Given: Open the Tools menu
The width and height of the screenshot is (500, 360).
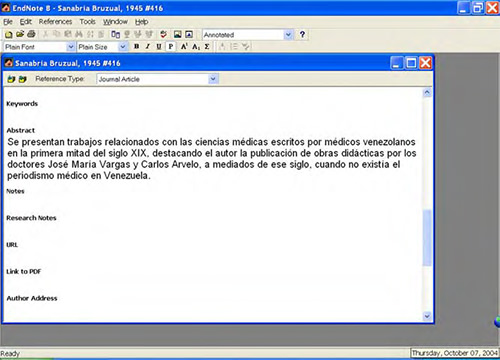Looking at the screenshot, I should (x=88, y=22).
